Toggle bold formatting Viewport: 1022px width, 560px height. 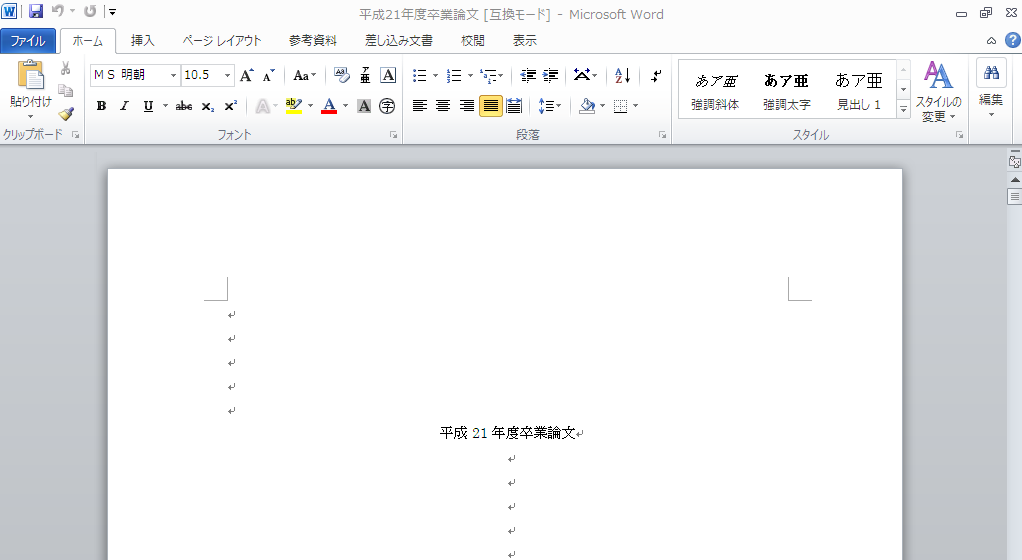(102, 106)
